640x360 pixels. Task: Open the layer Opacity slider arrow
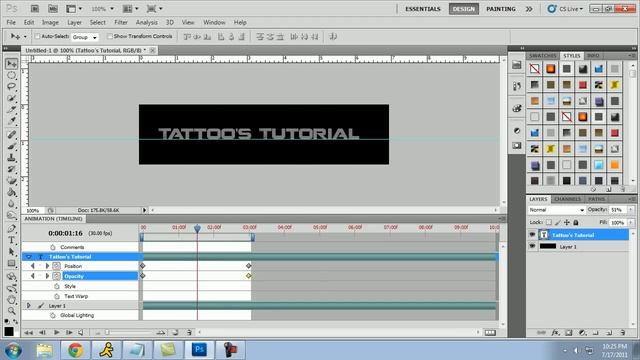point(631,210)
